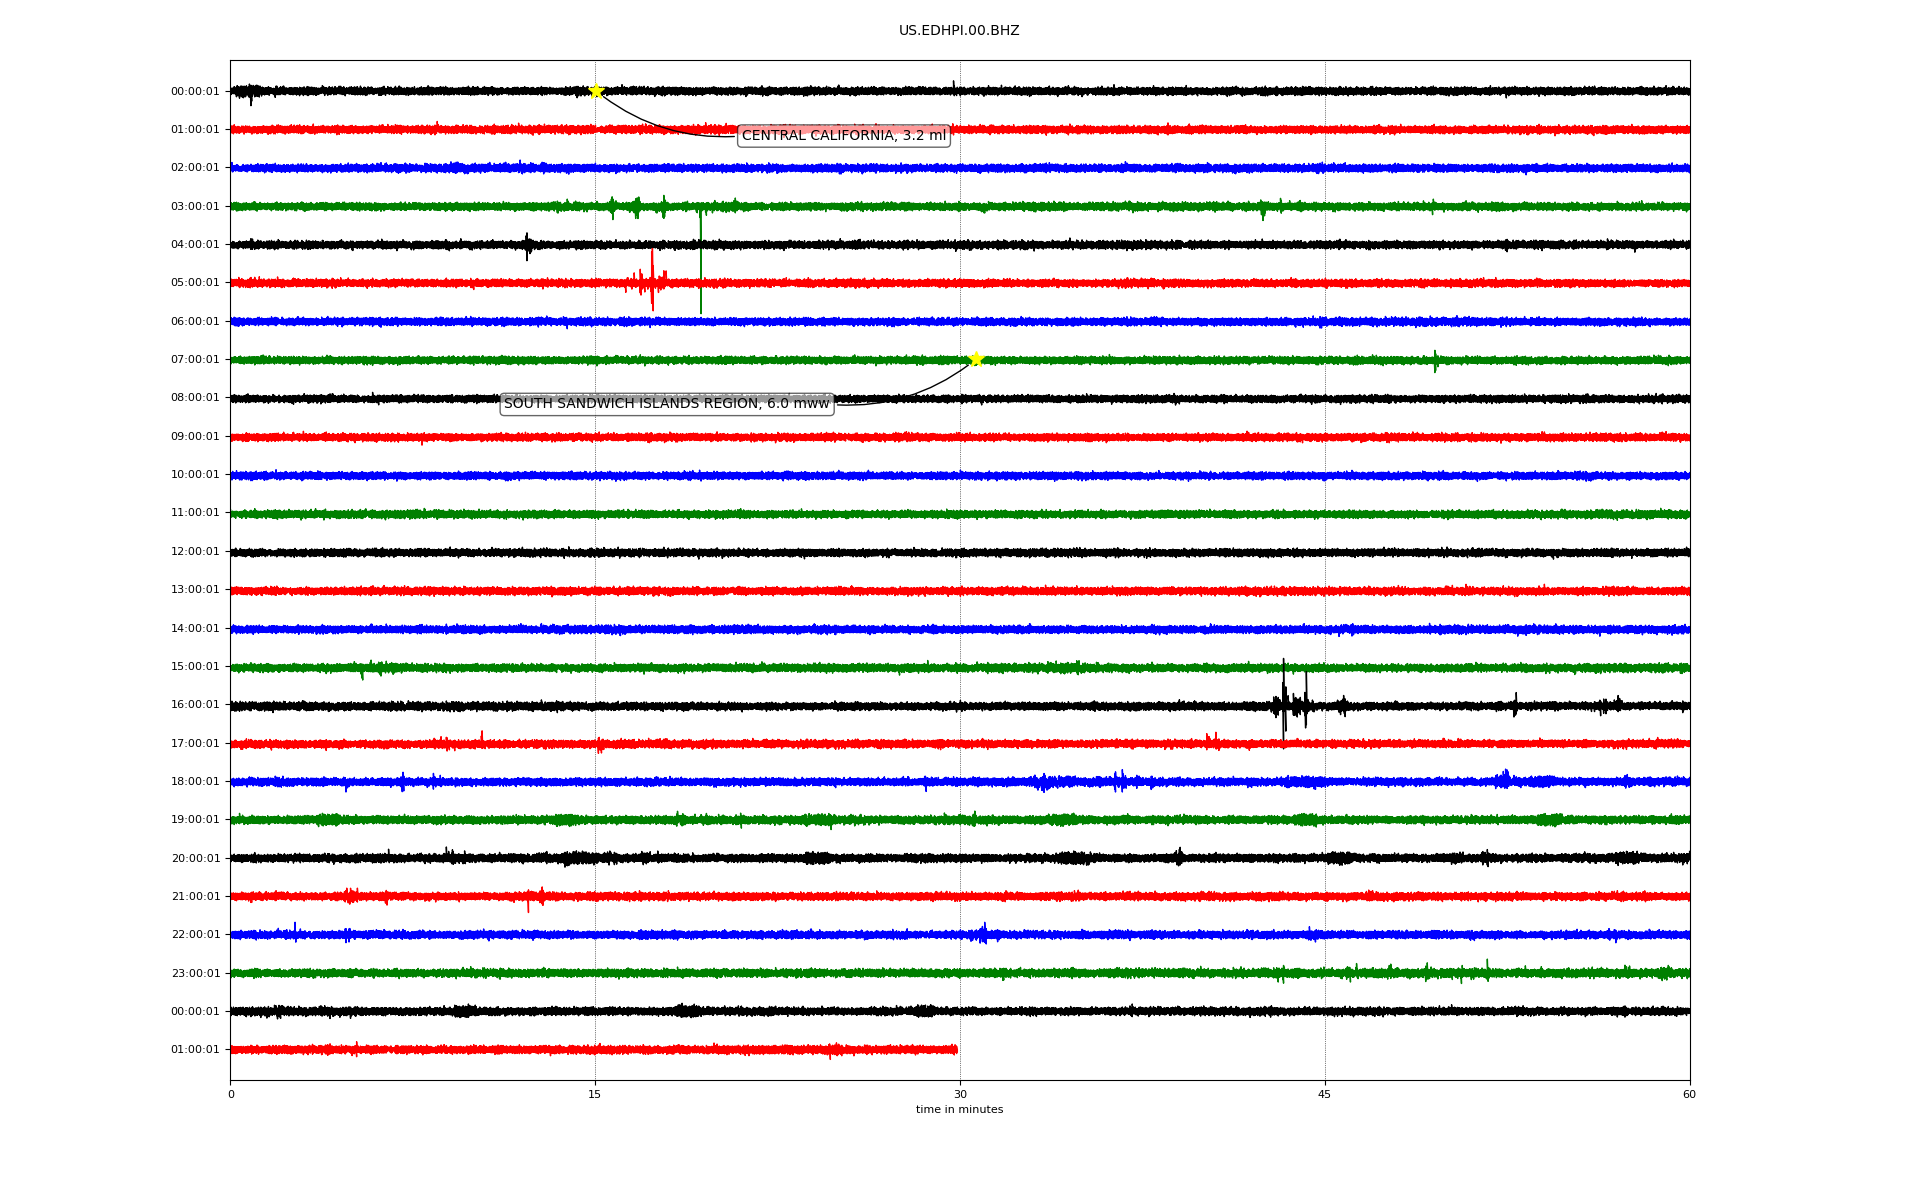
Task: Click the end of the last red 01:00:01 trace
Action: pyautogui.click(x=955, y=1049)
